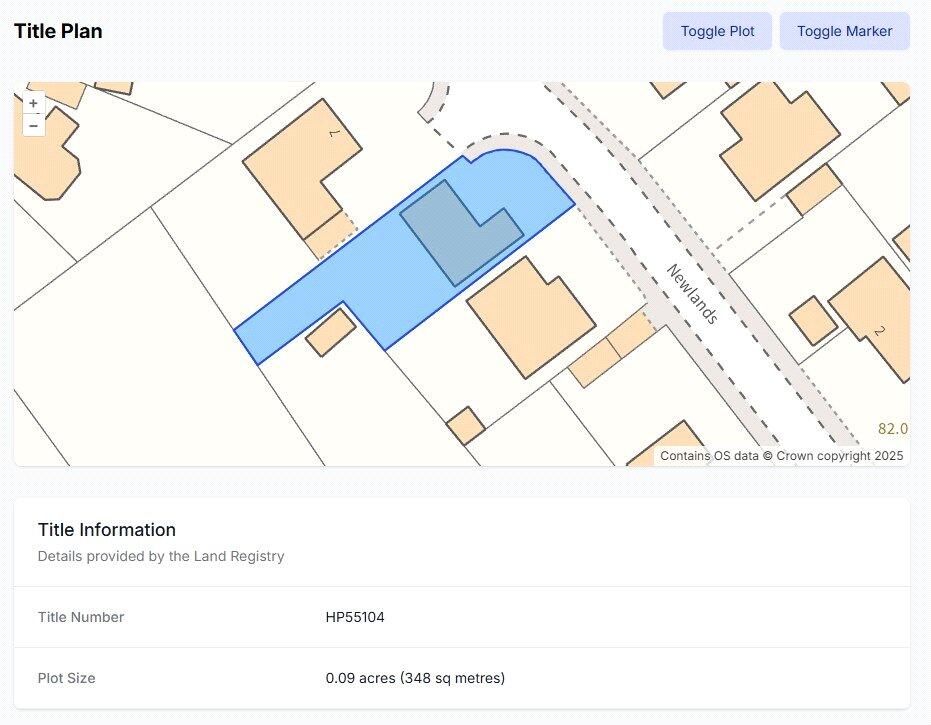Click the Plot Size row label

pos(67,678)
